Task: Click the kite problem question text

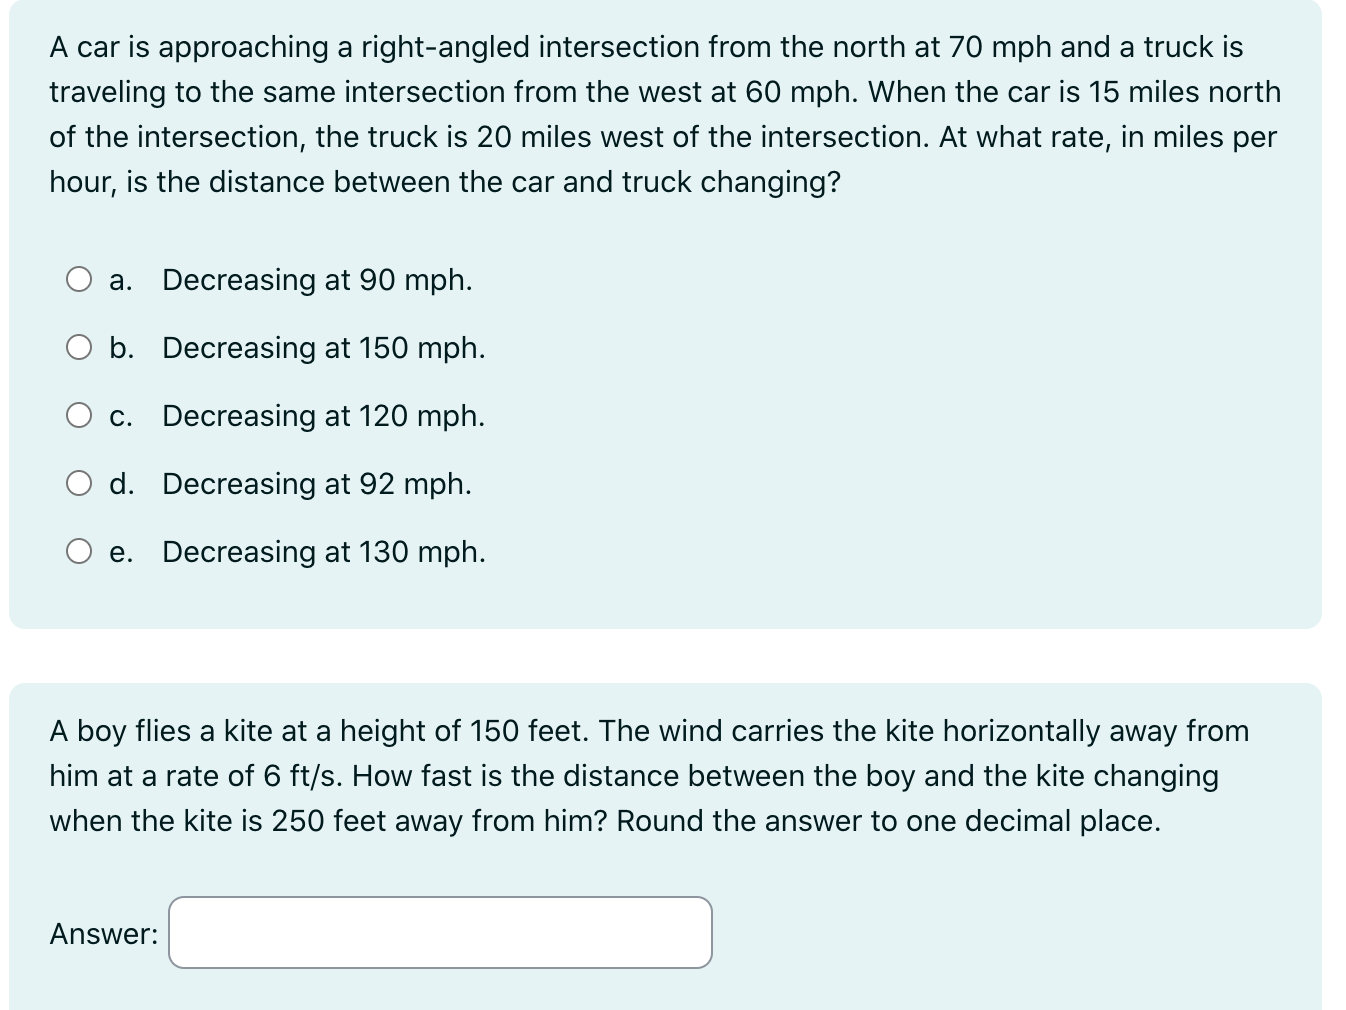Action: [650, 776]
